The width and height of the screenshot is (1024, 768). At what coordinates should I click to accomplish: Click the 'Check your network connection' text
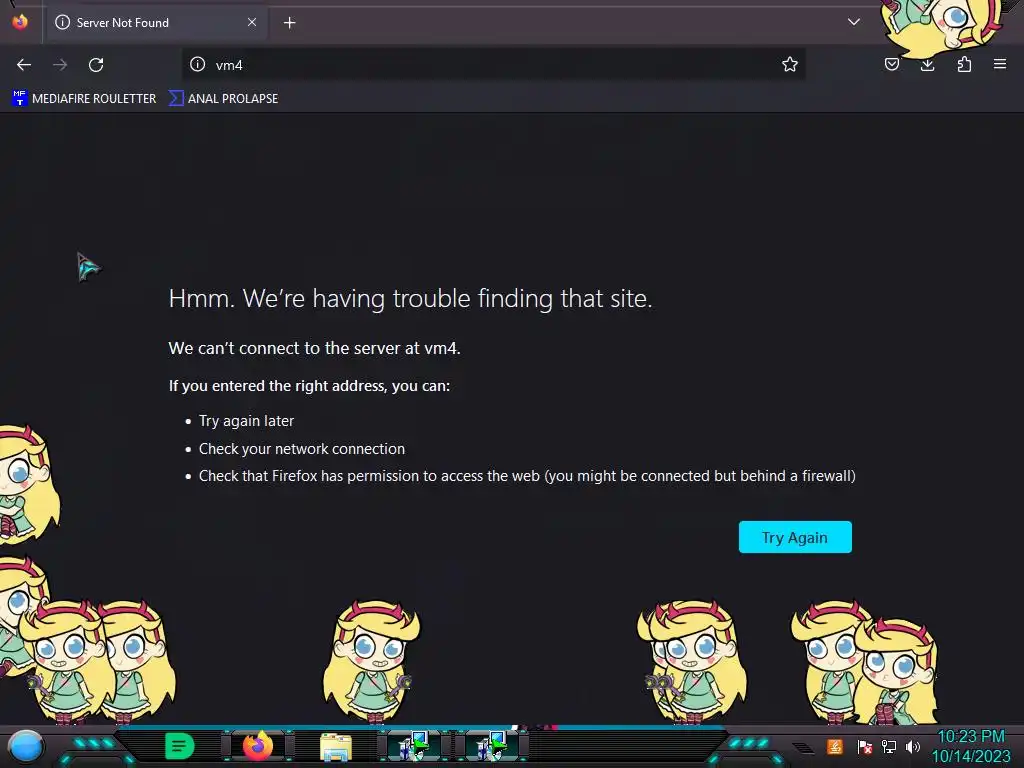coord(302,449)
